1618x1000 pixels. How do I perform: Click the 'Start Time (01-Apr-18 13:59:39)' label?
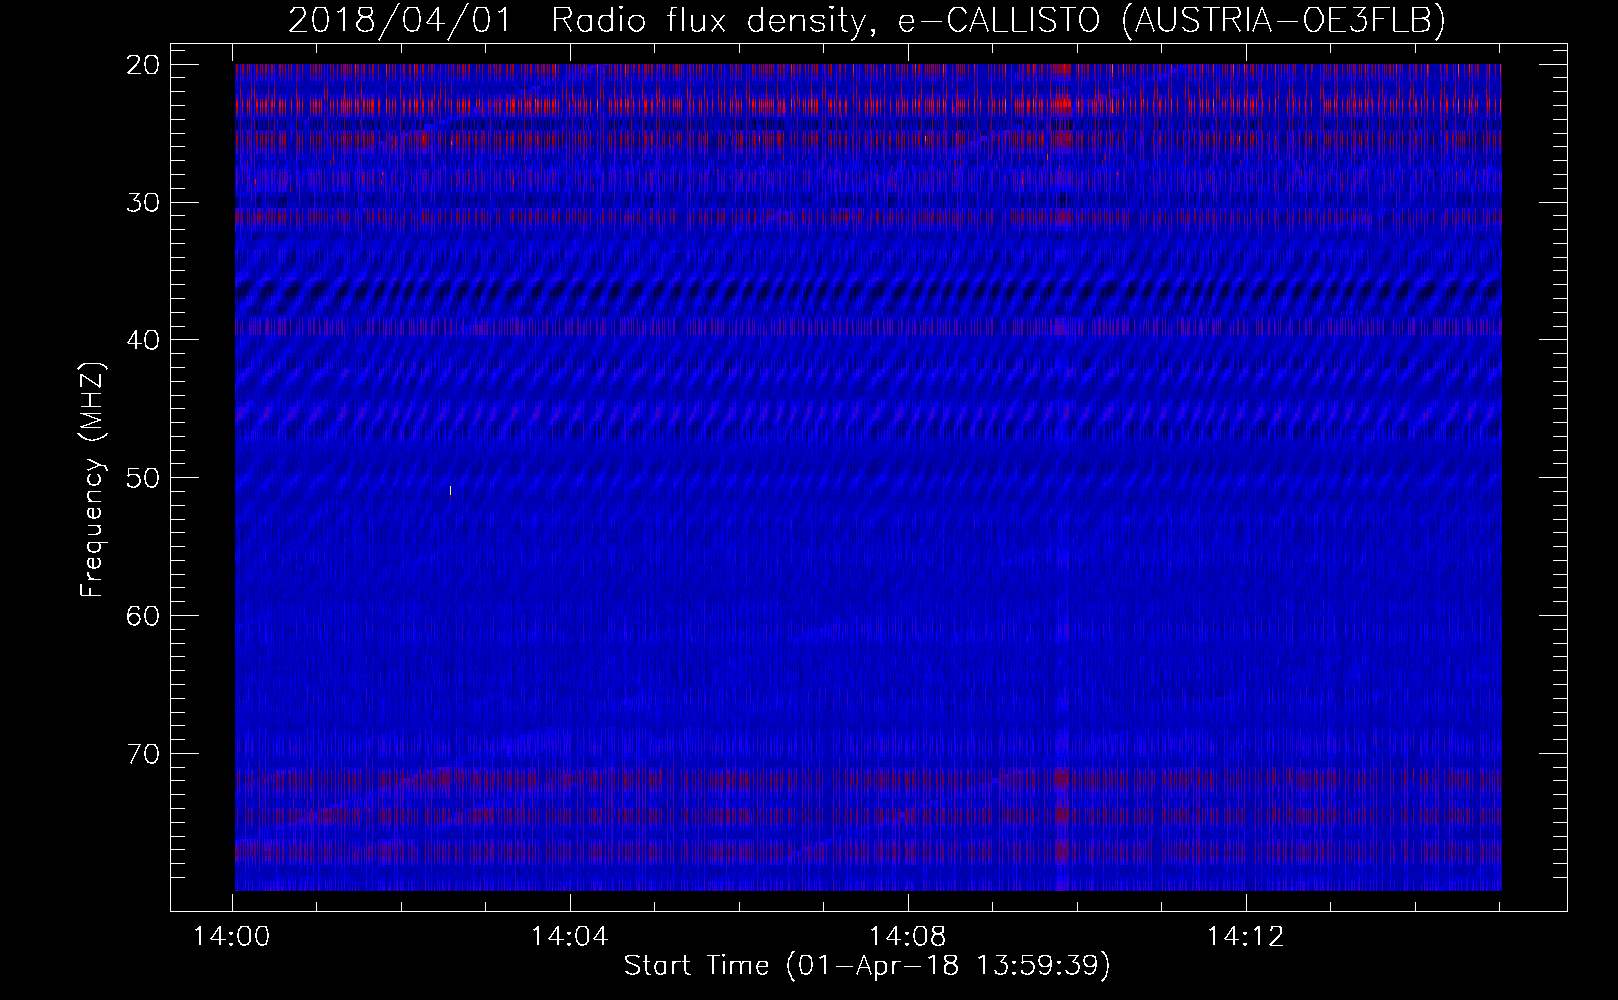(867, 966)
